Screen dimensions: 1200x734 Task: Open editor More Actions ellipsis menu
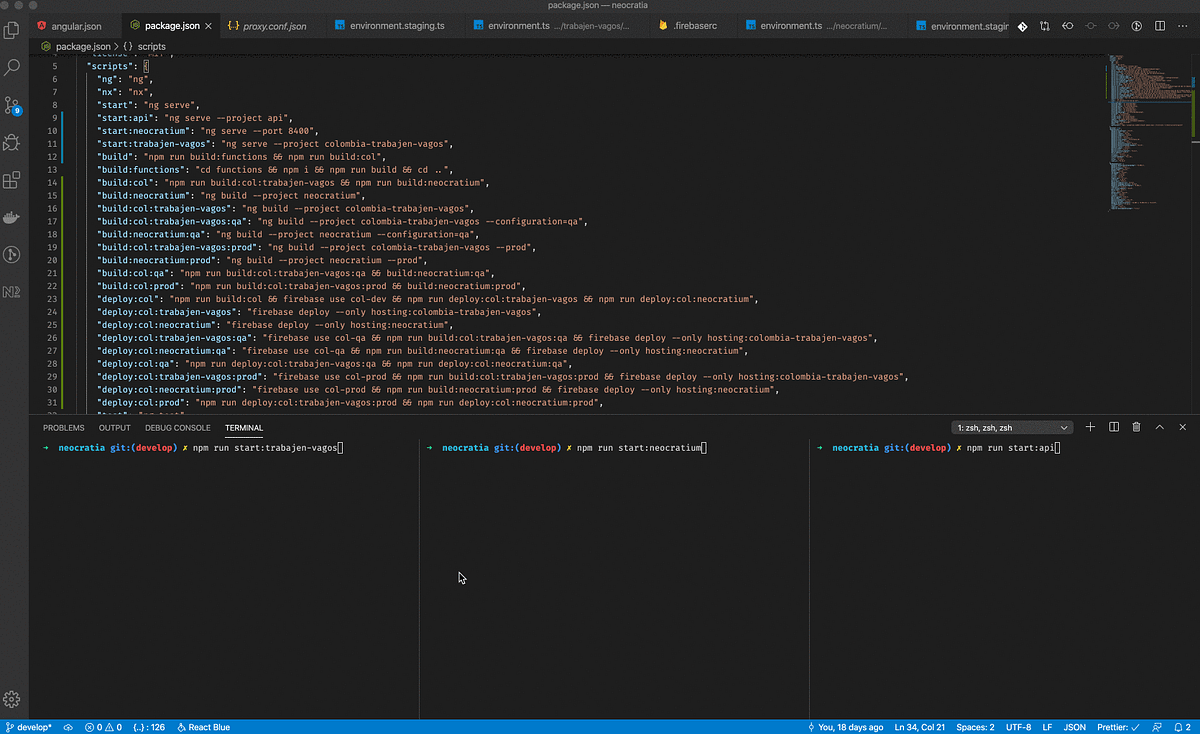coord(1184,26)
